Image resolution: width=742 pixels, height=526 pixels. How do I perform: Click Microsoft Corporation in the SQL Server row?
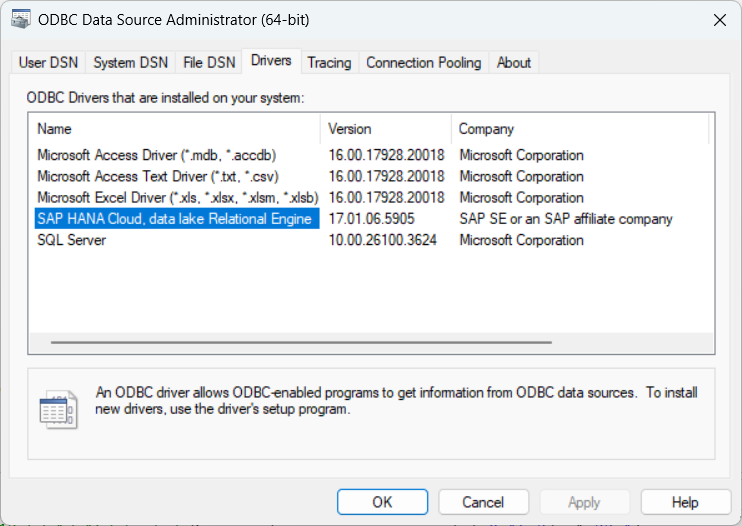tap(521, 240)
